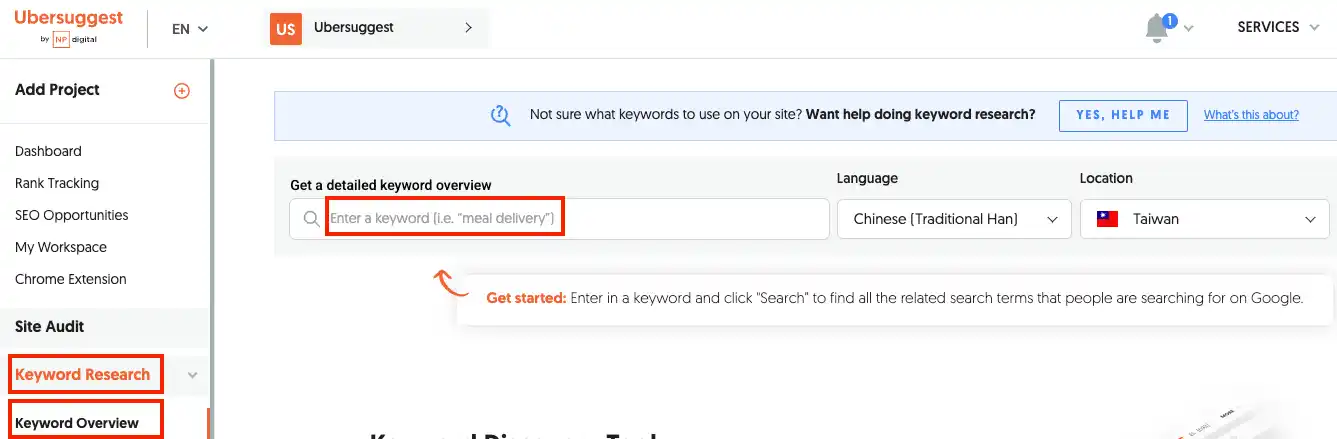This screenshot has height=439, width=1337.
Task: Collapse the Keyword Research section chevron
Action: [x=193, y=375]
